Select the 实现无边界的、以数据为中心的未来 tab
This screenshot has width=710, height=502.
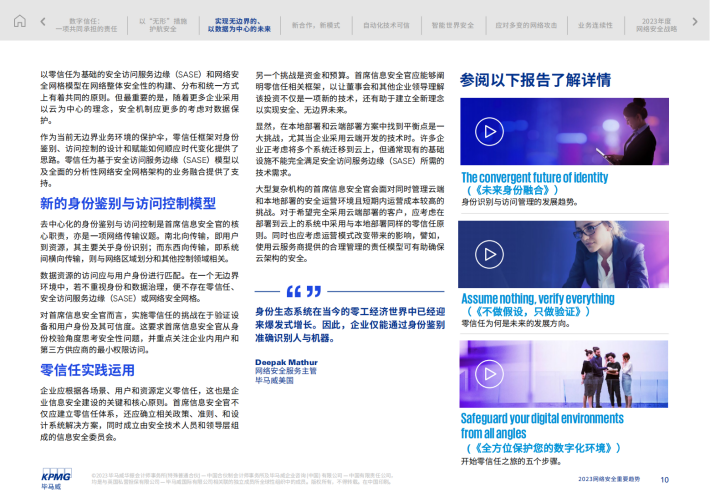[242, 24]
